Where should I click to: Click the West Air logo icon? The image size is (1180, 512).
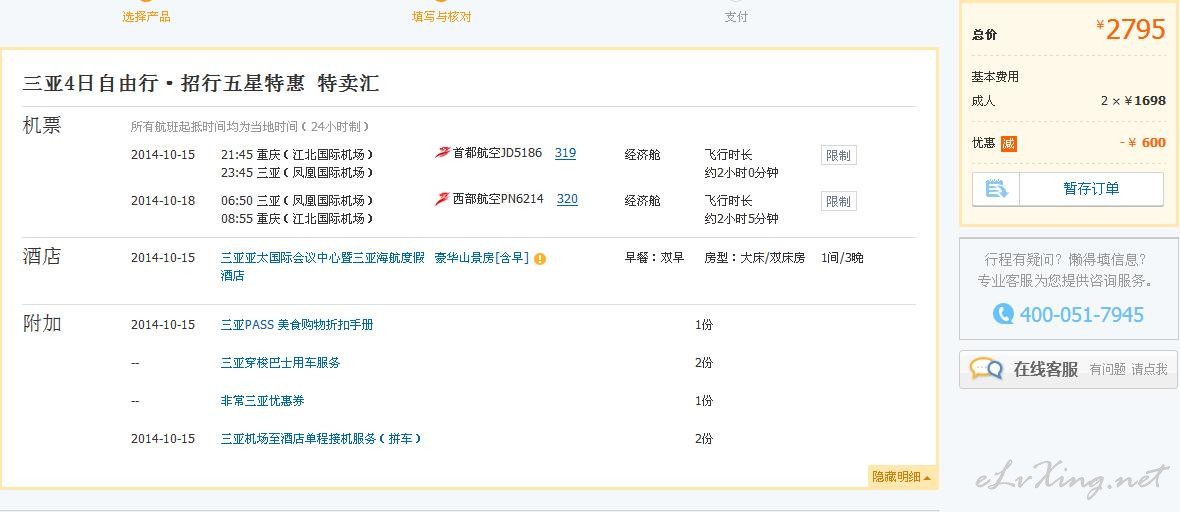[x=442, y=199]
